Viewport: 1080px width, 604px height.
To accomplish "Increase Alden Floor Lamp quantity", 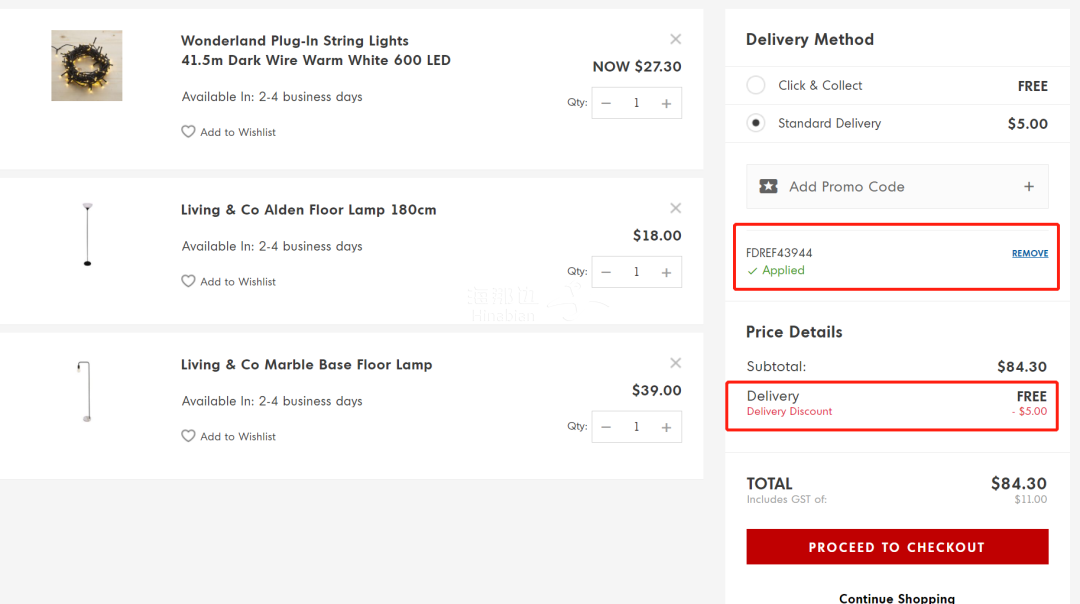I will (666, 272).
